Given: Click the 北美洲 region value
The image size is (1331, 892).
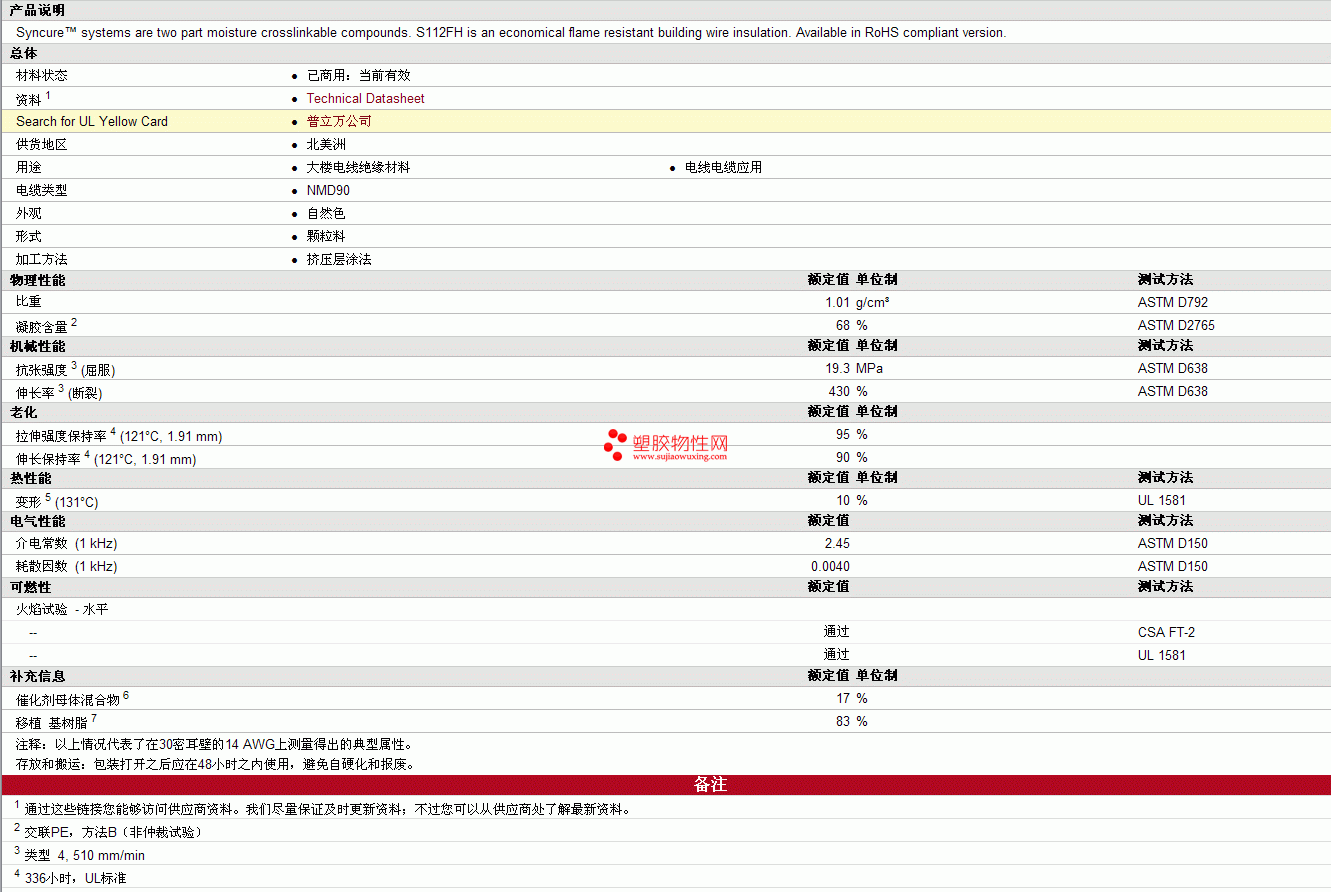Looking at the screenshot, I should (326, 144).
